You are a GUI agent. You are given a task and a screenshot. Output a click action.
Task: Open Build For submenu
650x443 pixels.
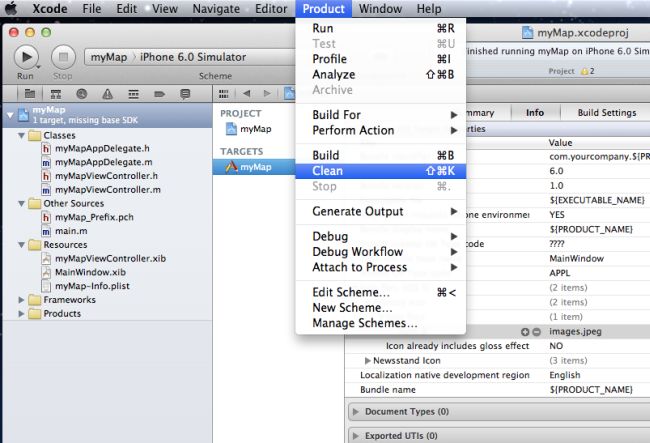pyautogui.click(x=381, y=115)
